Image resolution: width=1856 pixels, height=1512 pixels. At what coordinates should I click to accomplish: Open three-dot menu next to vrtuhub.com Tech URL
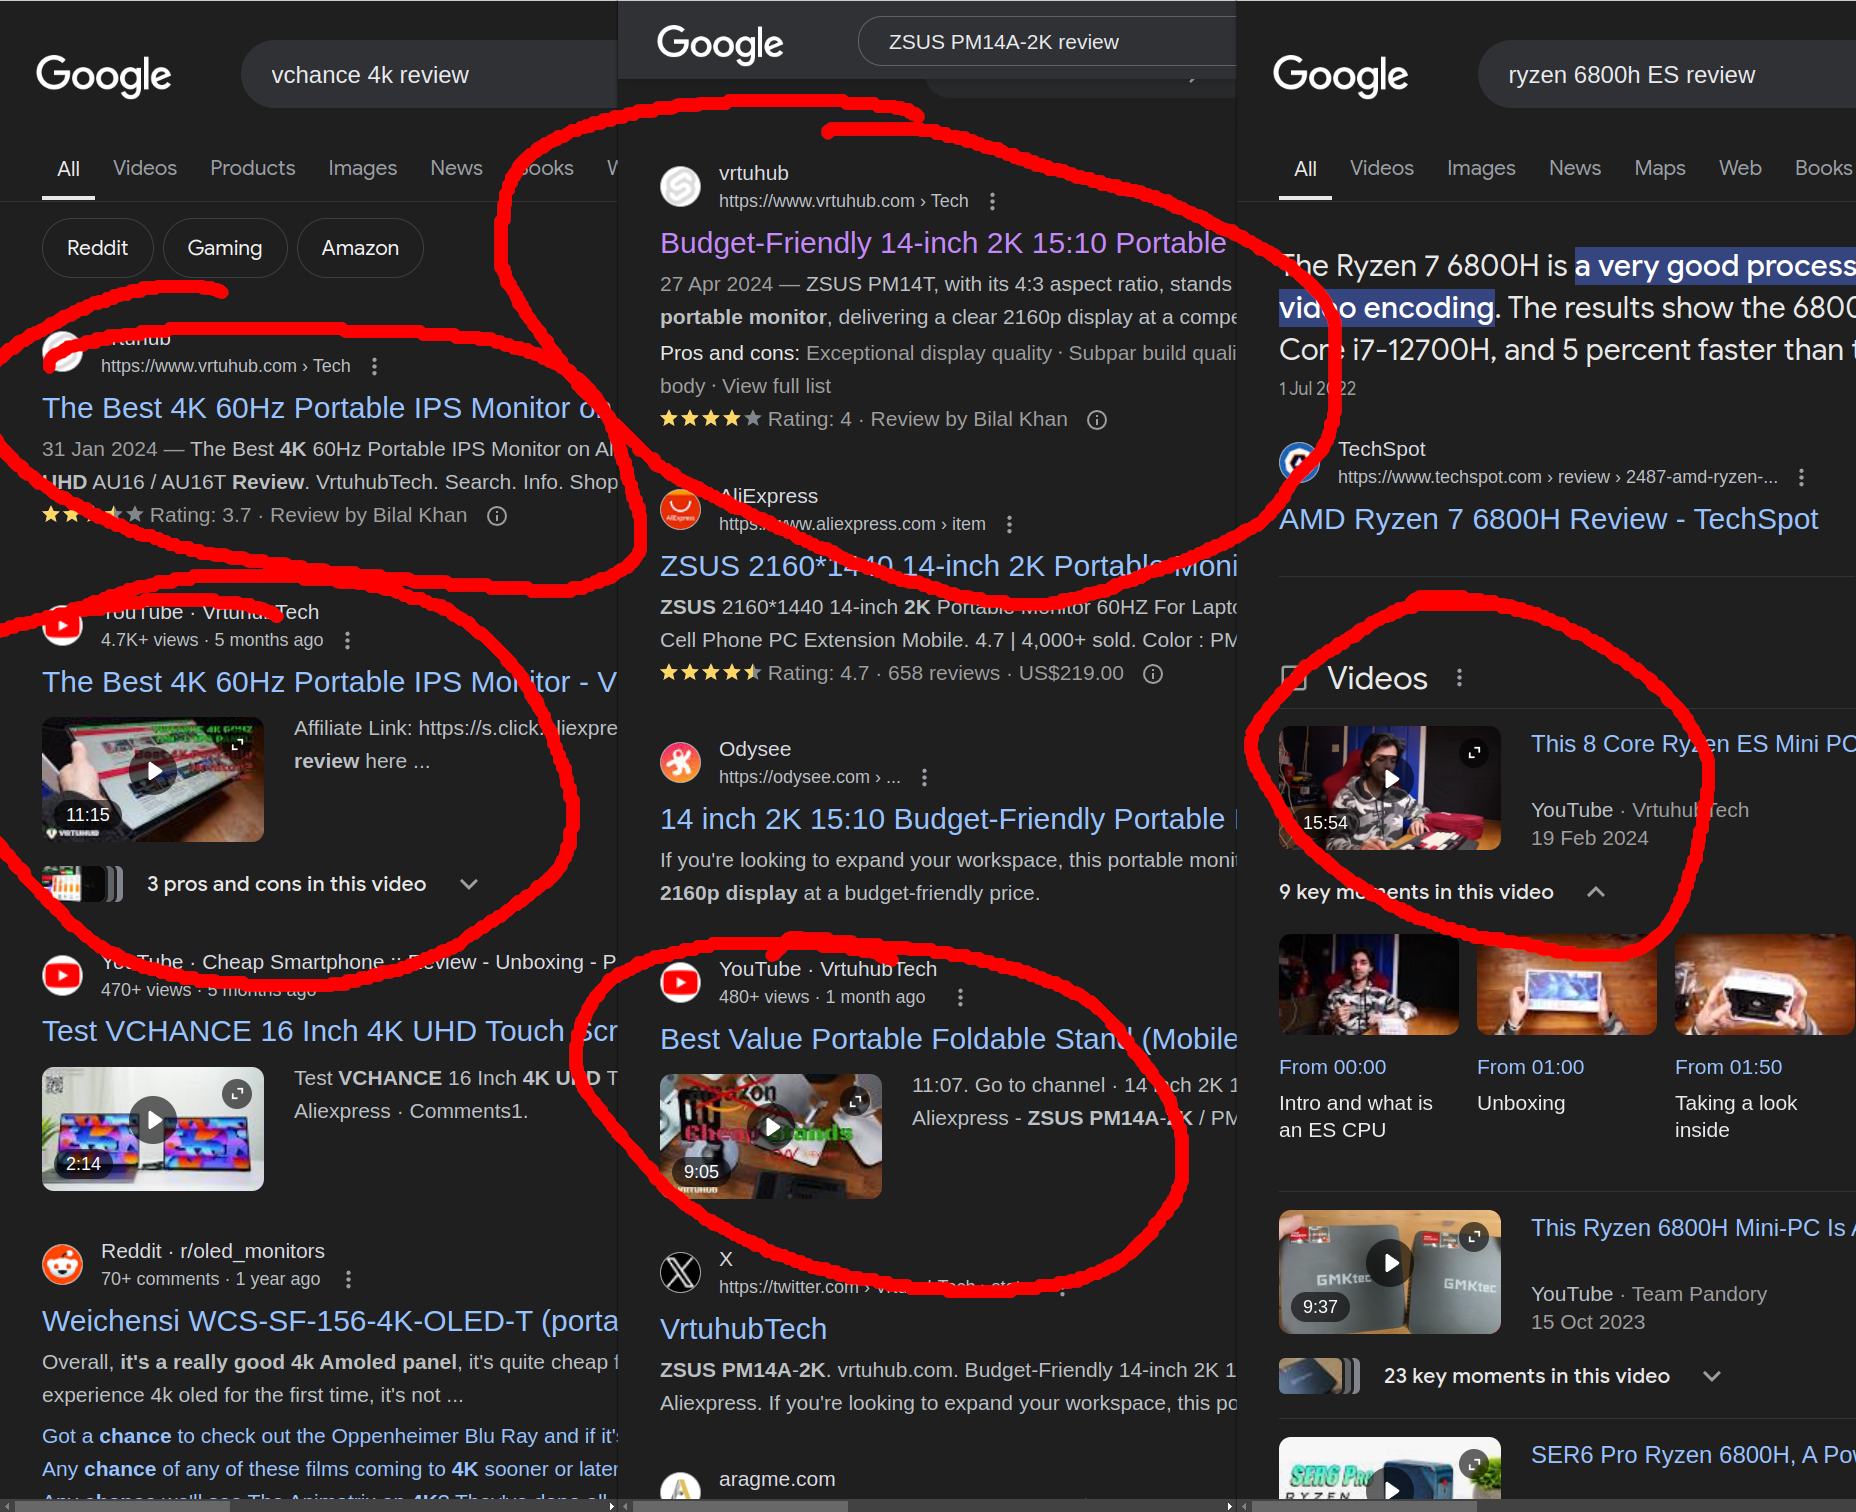point(992,201)
